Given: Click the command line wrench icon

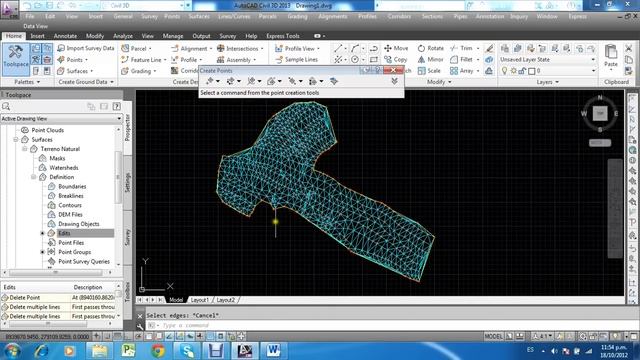Looking at the screenshot, I should click(140, 326).
